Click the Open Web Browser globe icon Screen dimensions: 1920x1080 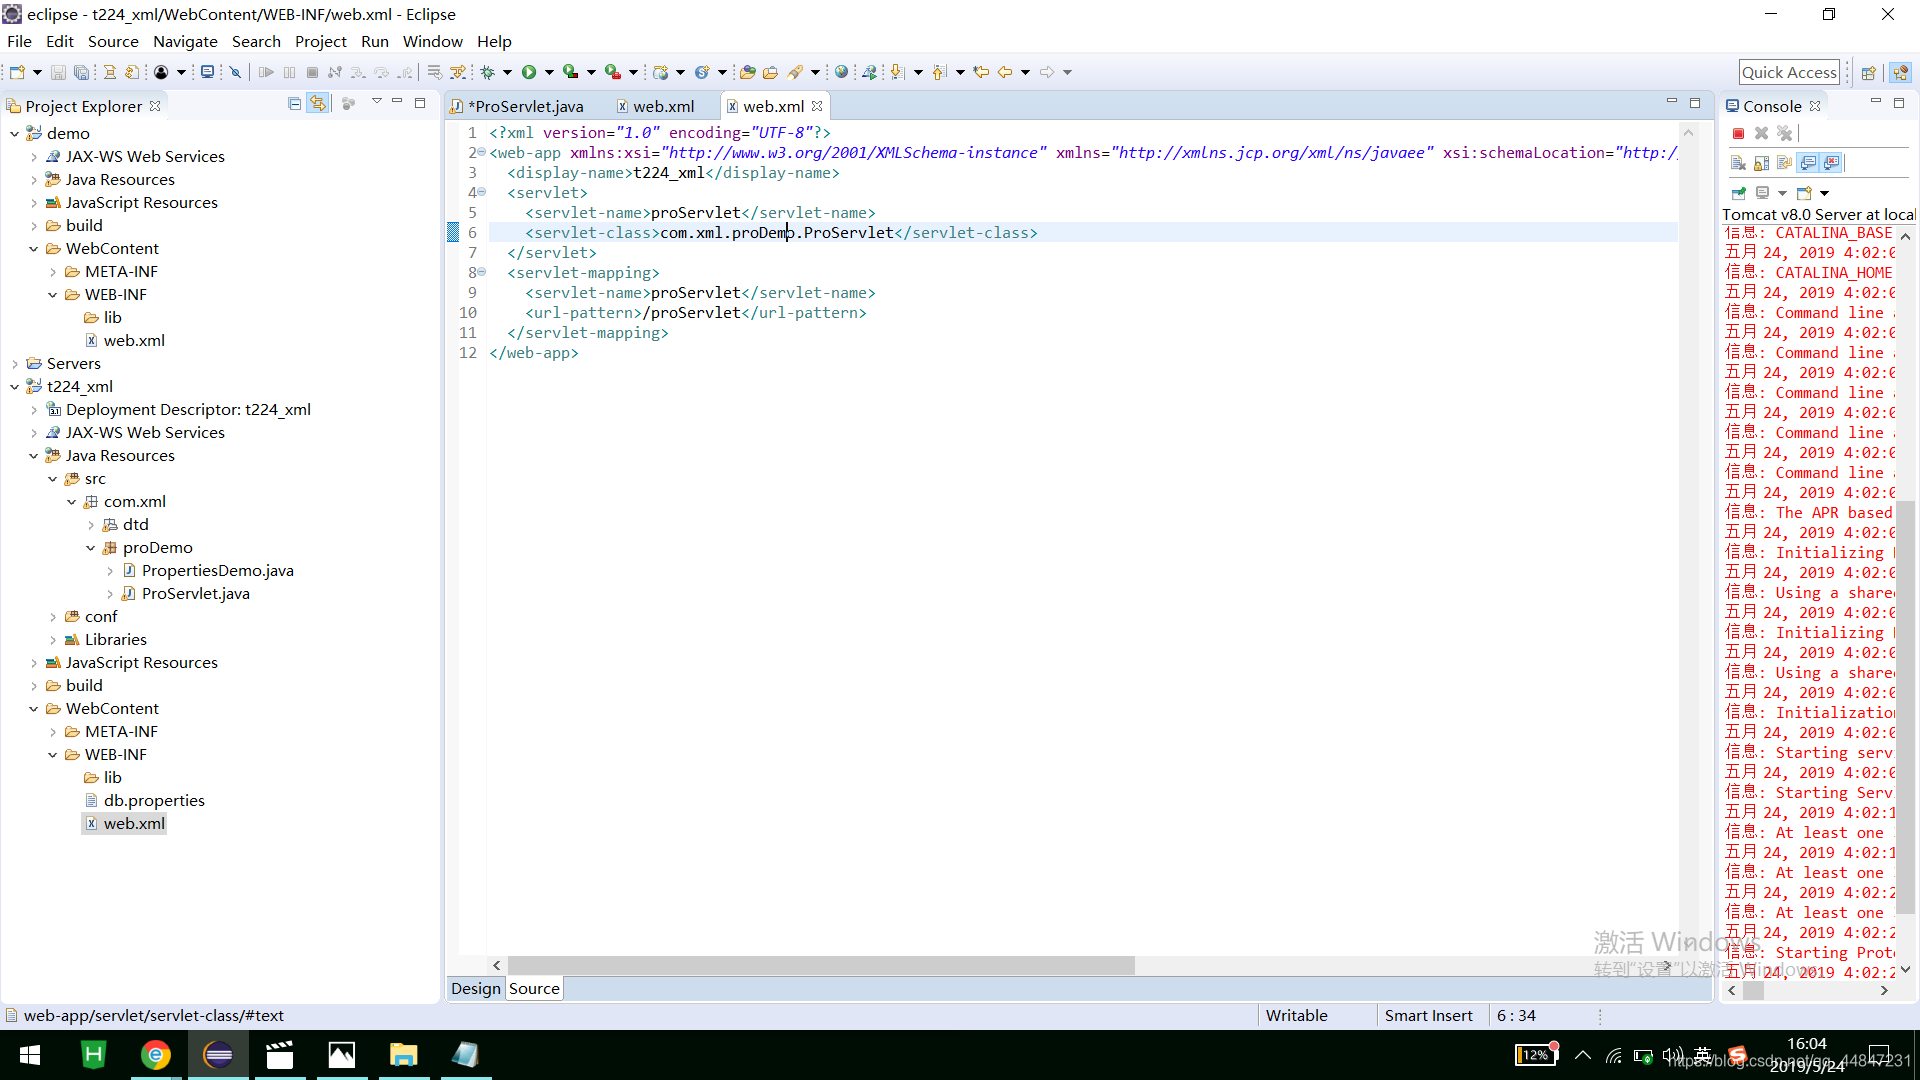pos(841,72)
